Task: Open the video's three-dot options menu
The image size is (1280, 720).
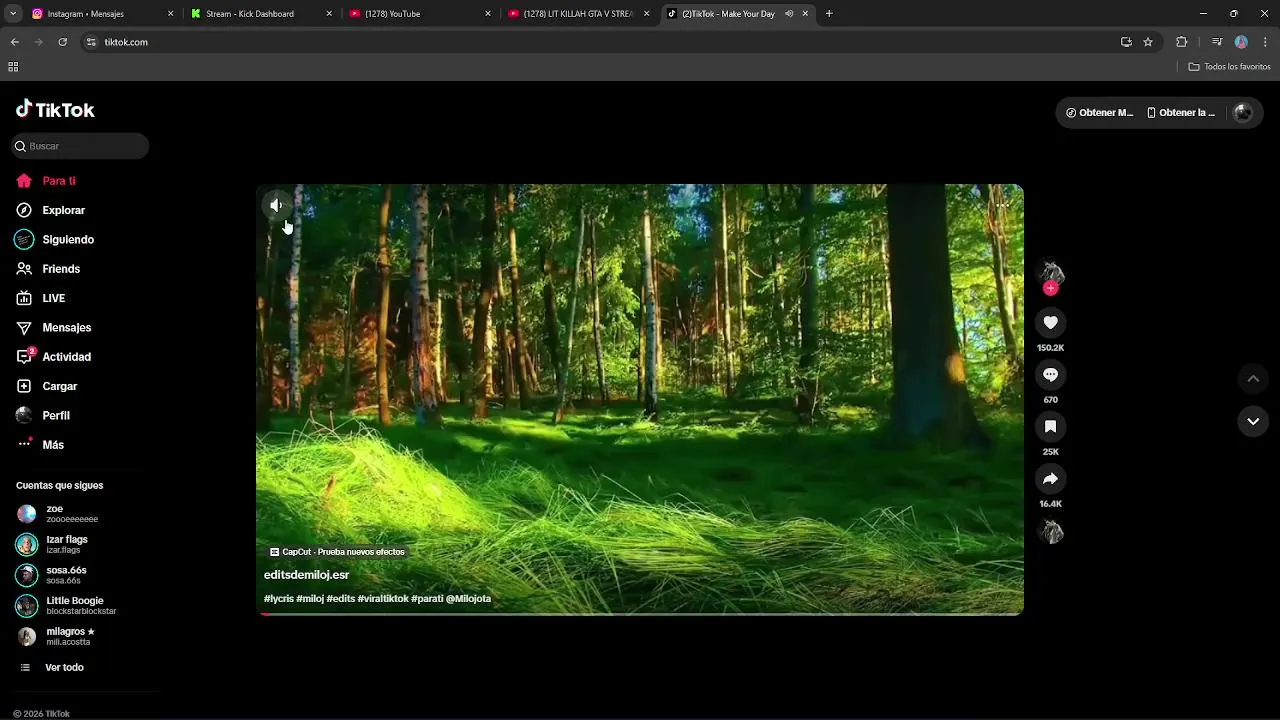Action: point(1002,204)
